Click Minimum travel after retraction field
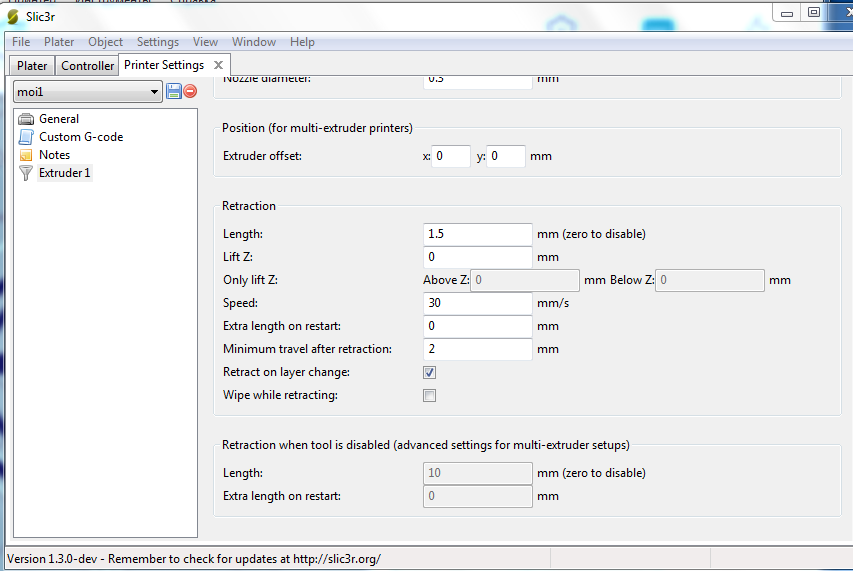The height and width of the screenshot is (571, 853). (478, 349)
